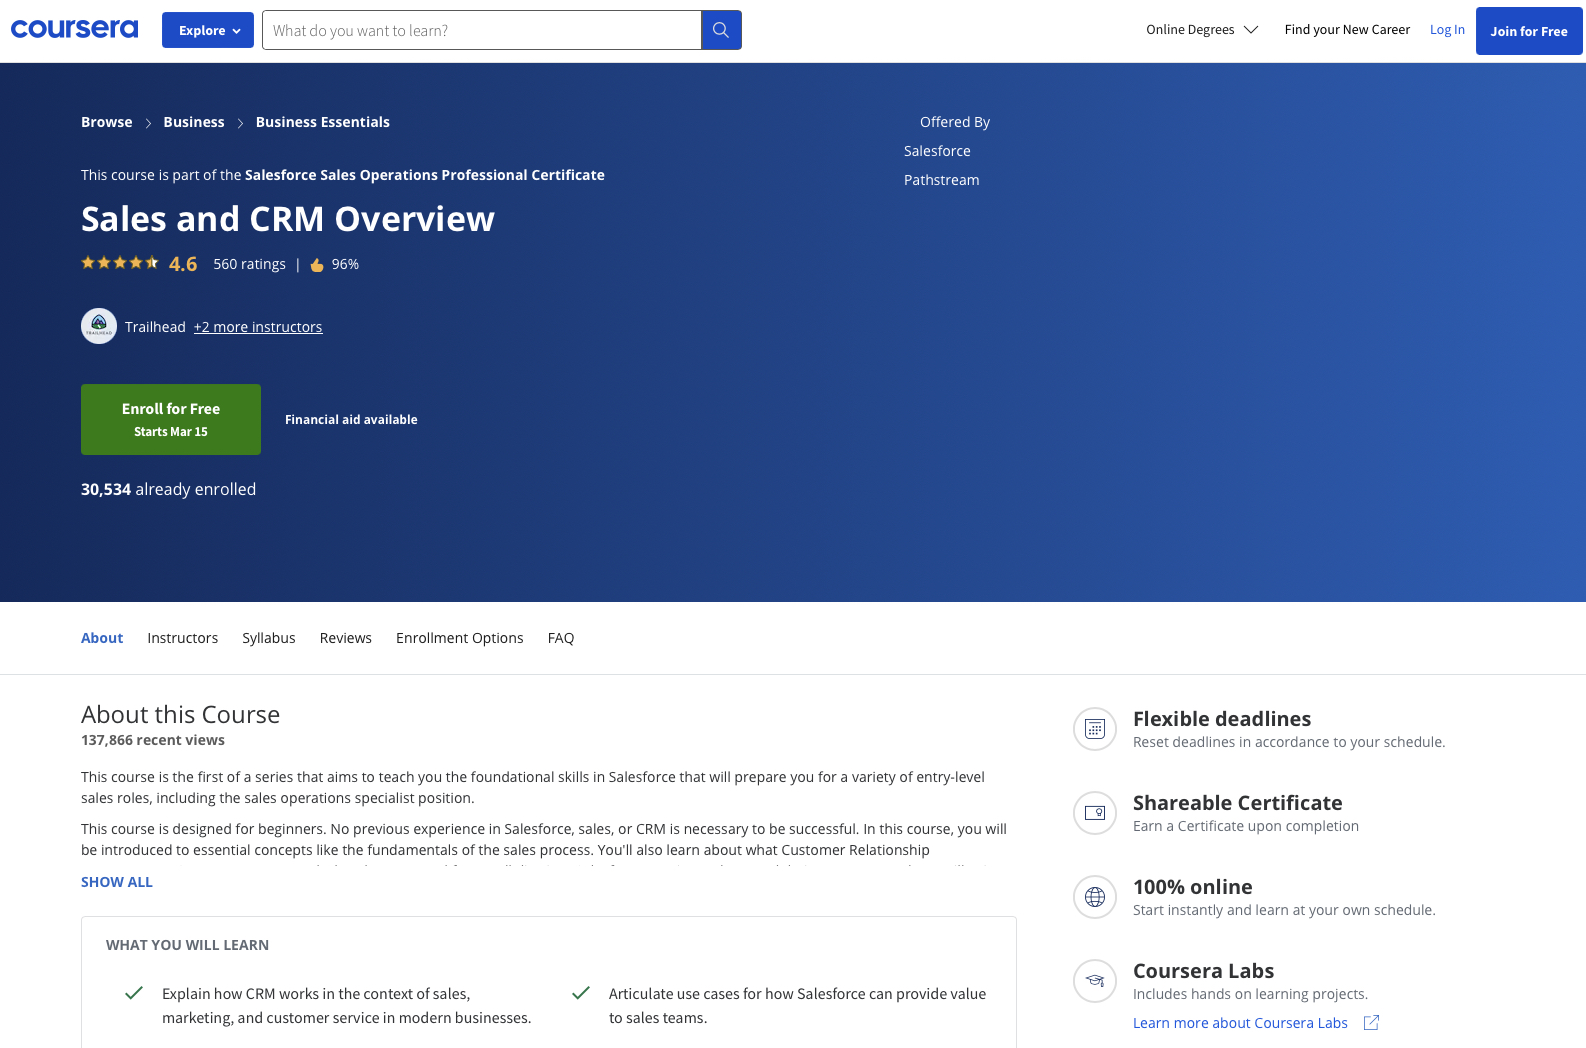Click the Shareable Certificate heading

click(1237, 803)
